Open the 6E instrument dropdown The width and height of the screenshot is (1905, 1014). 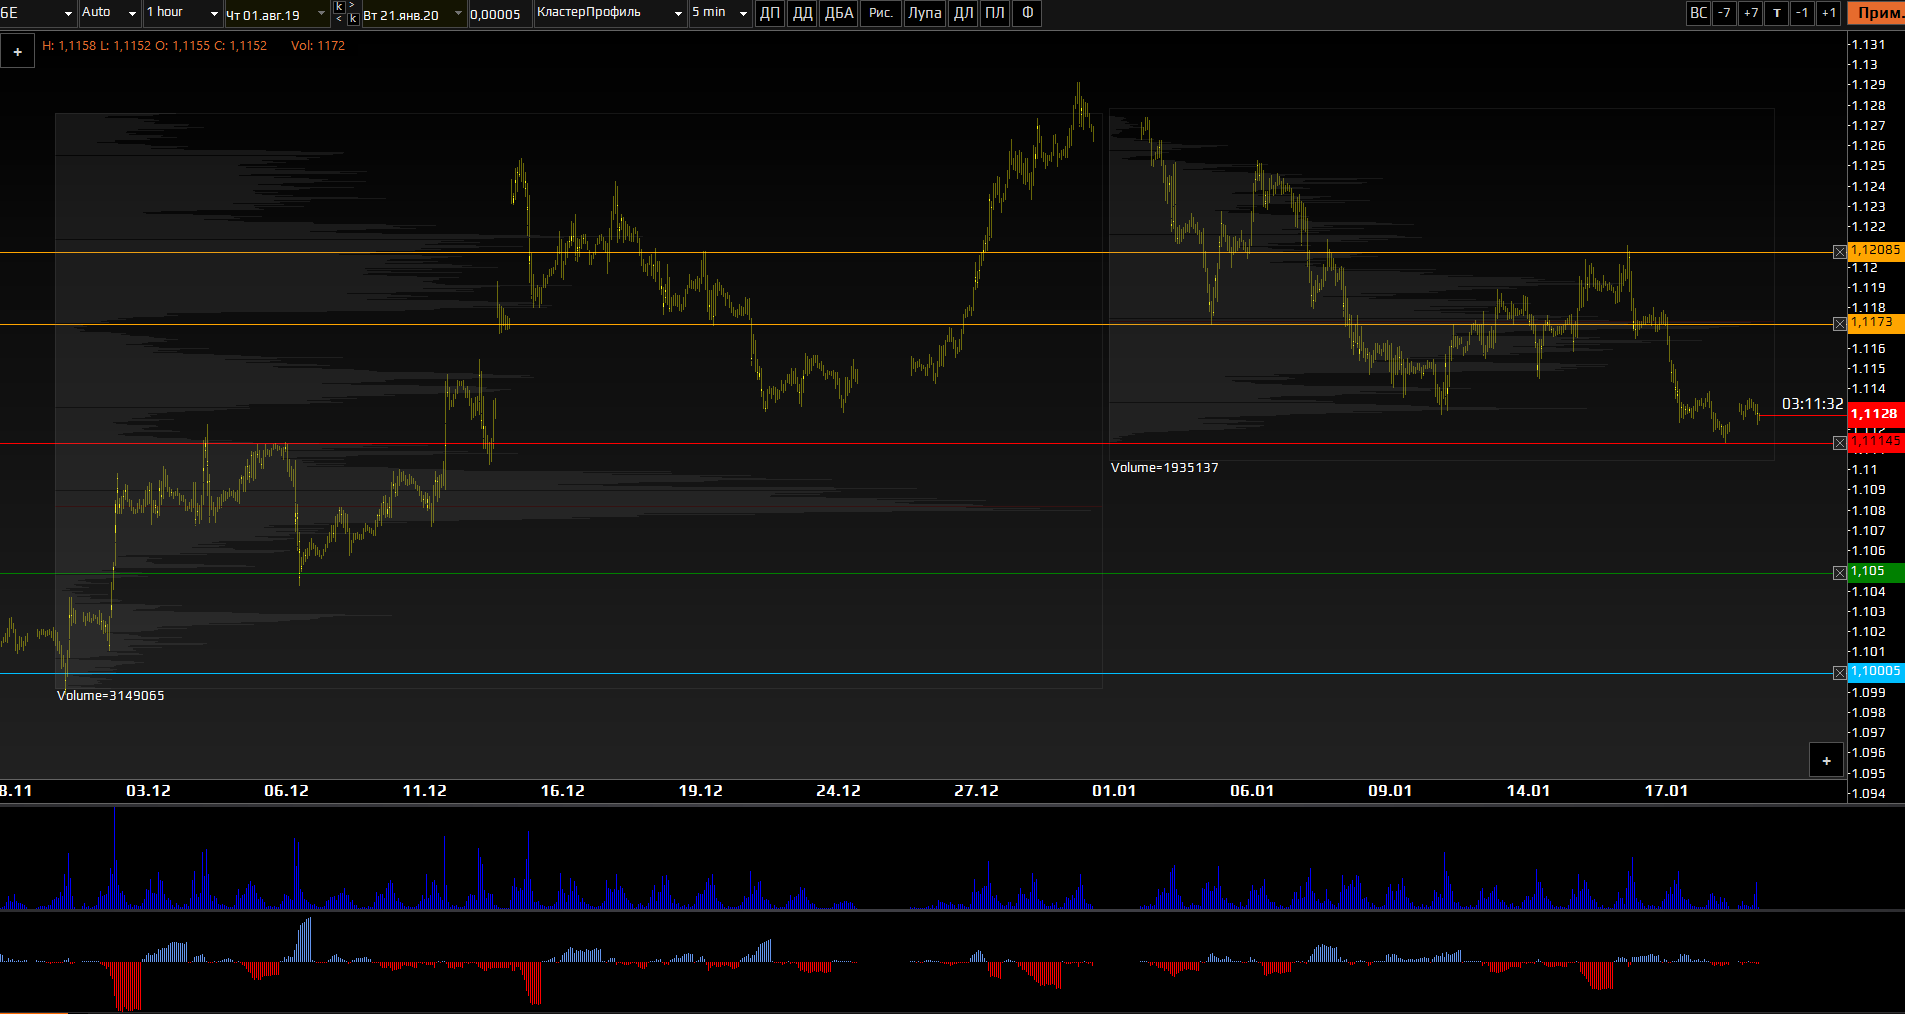[38, 13]
